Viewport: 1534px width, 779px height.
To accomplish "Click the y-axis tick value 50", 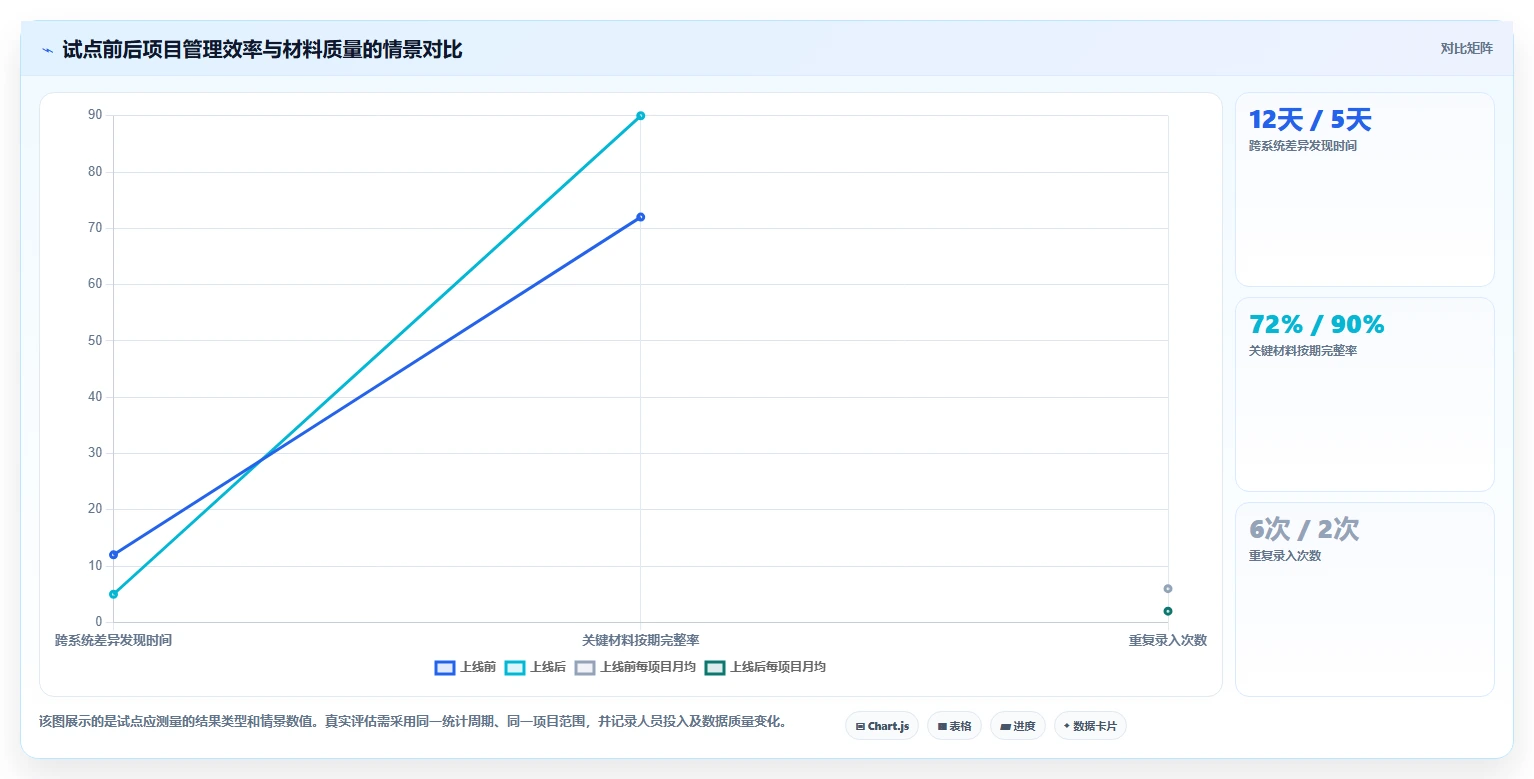I will (95, 340).
